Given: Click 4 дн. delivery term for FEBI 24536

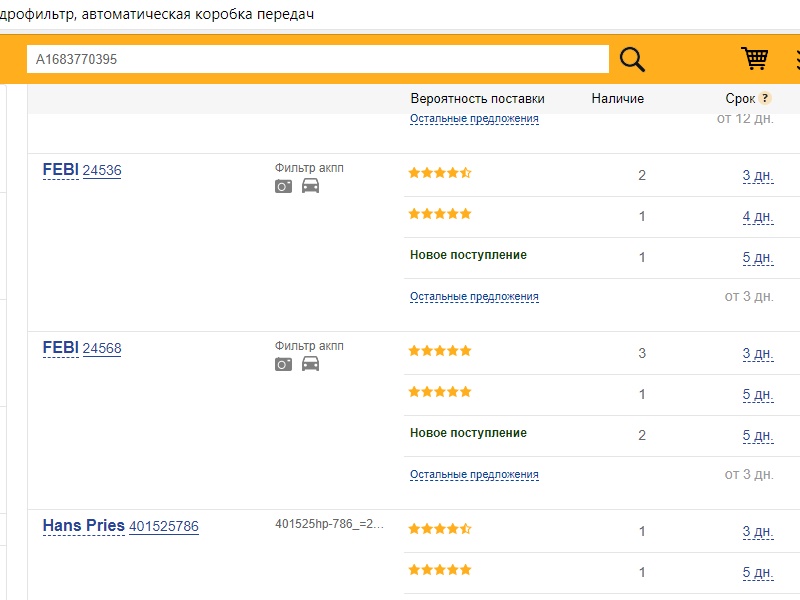Looking at the screenshot, I should pos(757,217).
